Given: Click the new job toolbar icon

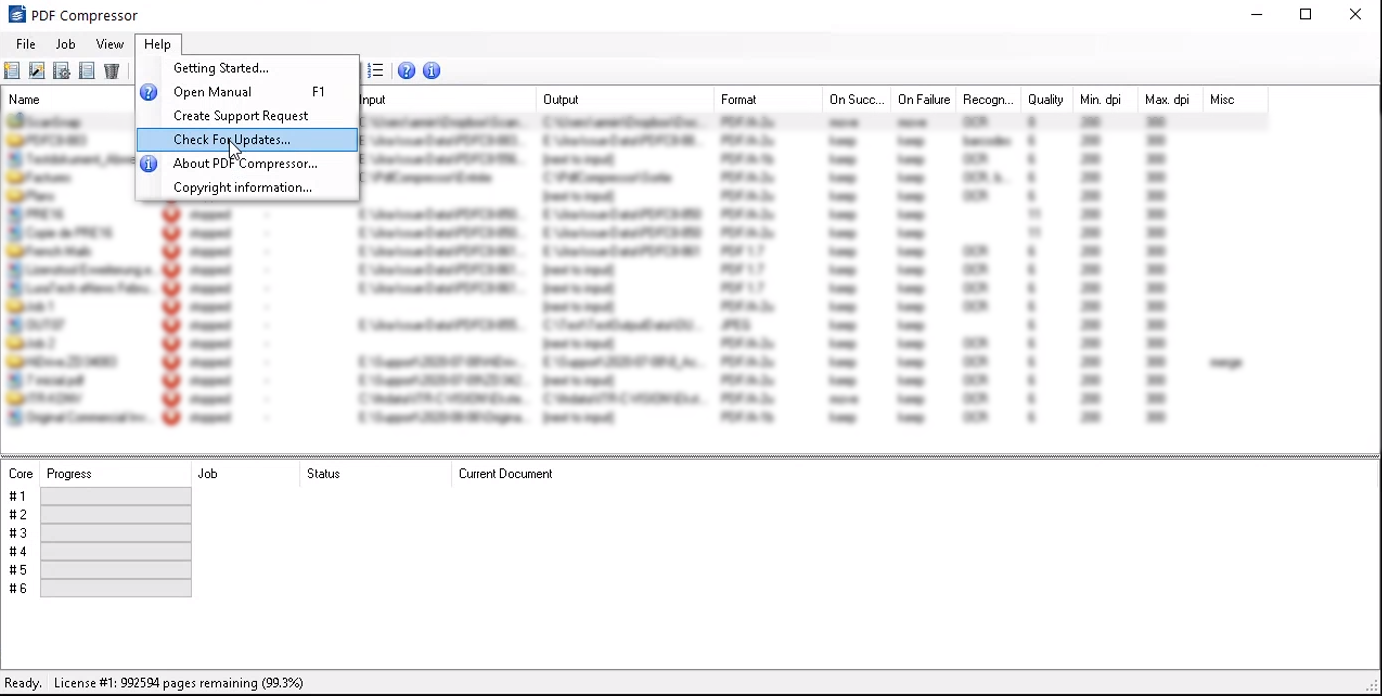Looking at the screenshot, I should (x=12, y=71).
